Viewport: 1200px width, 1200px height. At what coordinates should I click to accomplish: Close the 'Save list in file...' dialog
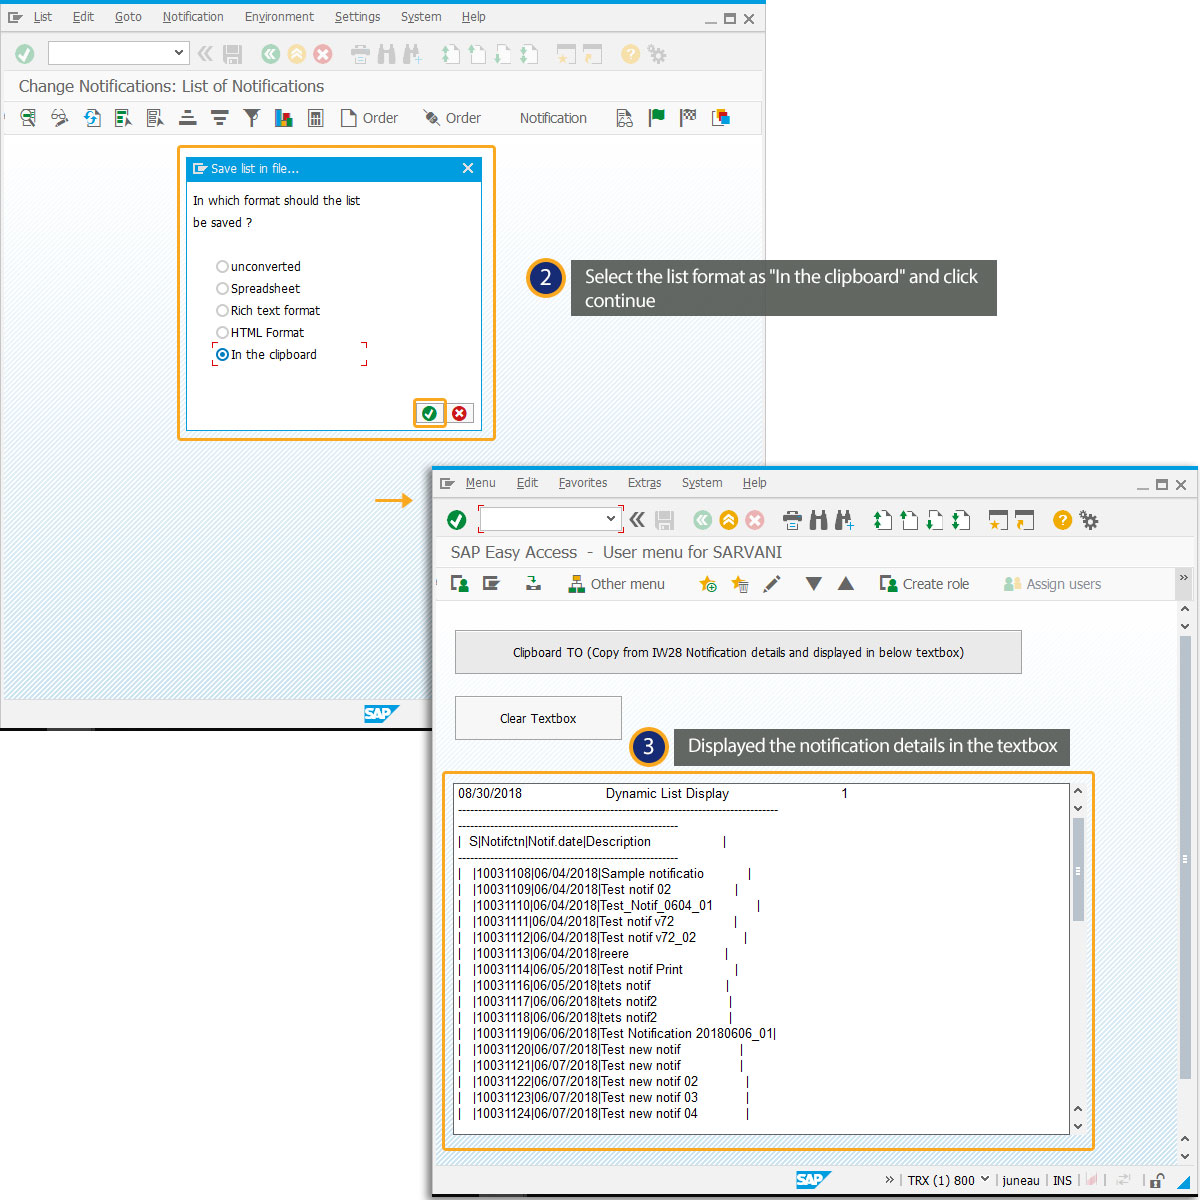click(468, 168)
